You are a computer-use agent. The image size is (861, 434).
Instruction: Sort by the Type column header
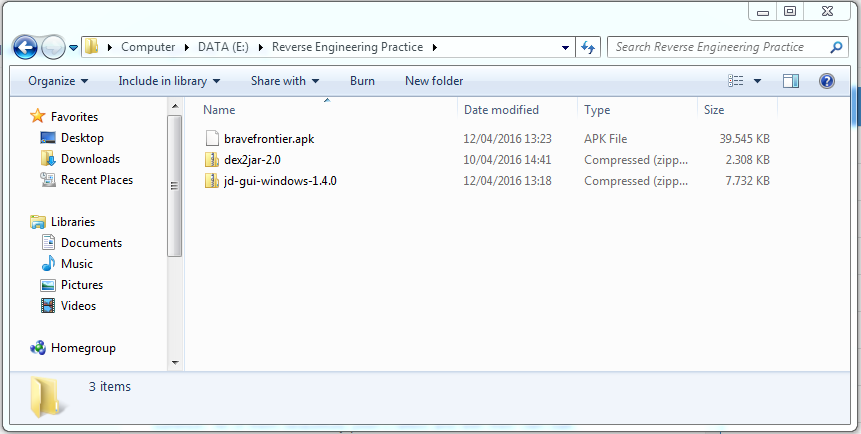[x=597, y=110]
